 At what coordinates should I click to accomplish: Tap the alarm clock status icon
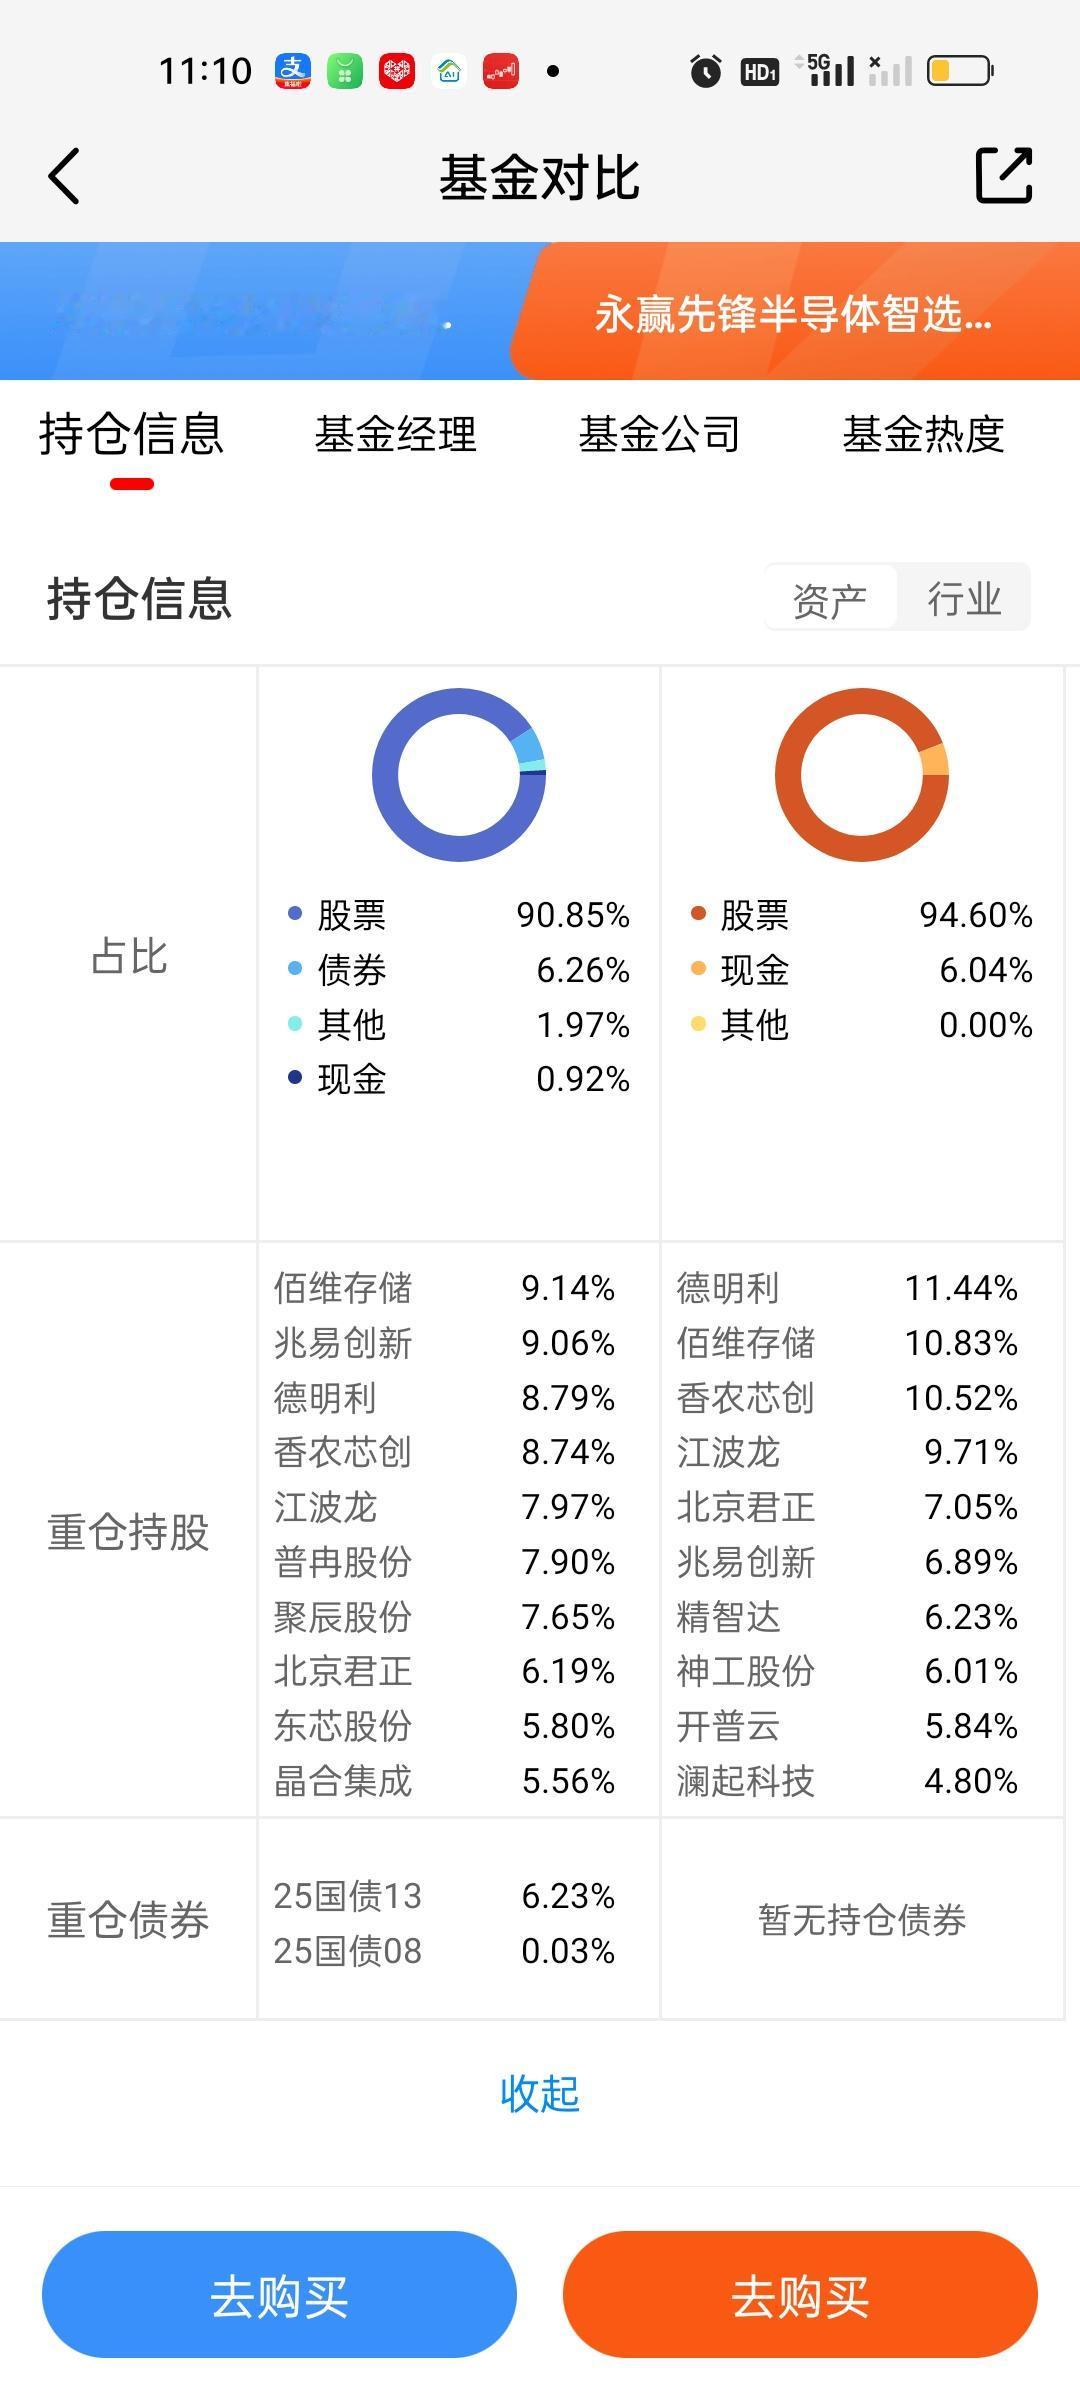coord(705,71)
